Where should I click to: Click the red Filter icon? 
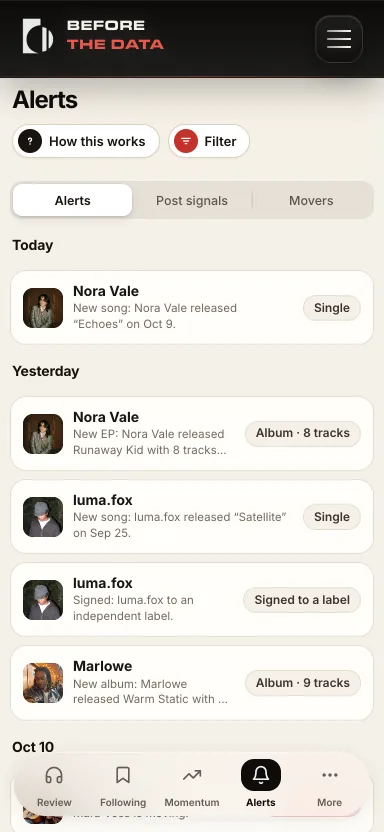(x=186, y=141)
